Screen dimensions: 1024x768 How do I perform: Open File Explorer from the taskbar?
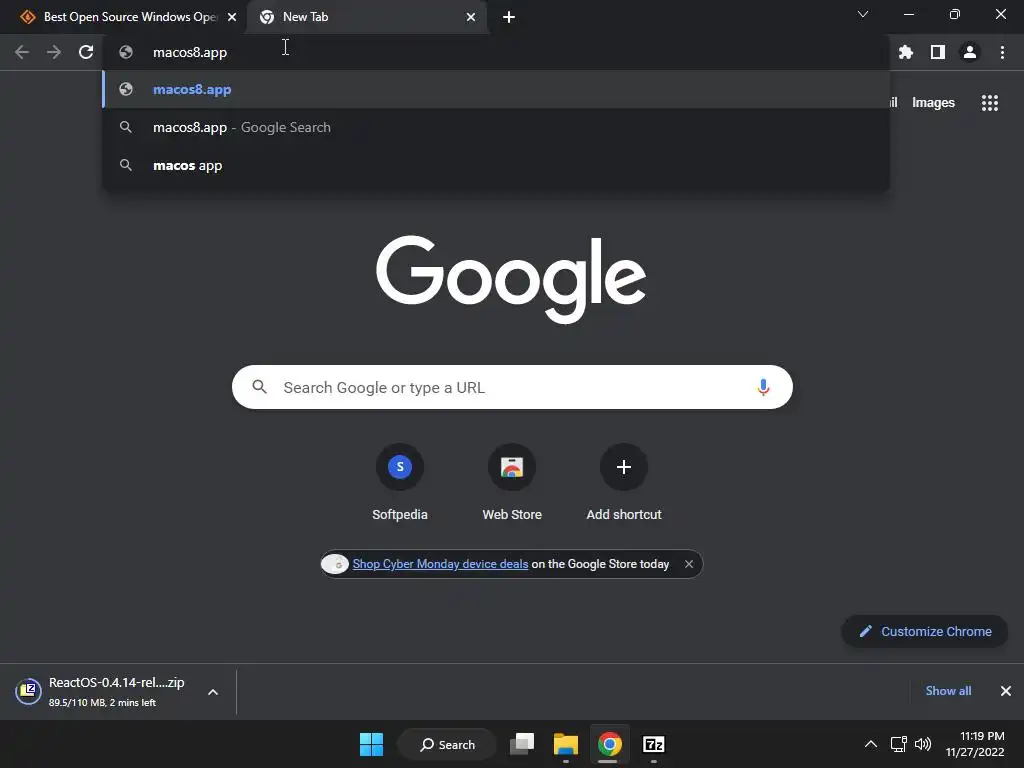566,744
